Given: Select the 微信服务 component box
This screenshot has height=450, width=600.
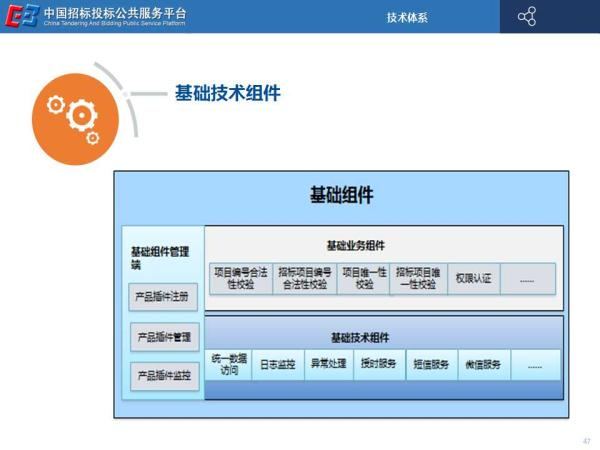Looking at the screenshot, I should pyautogui.click(x=483, y=364).
